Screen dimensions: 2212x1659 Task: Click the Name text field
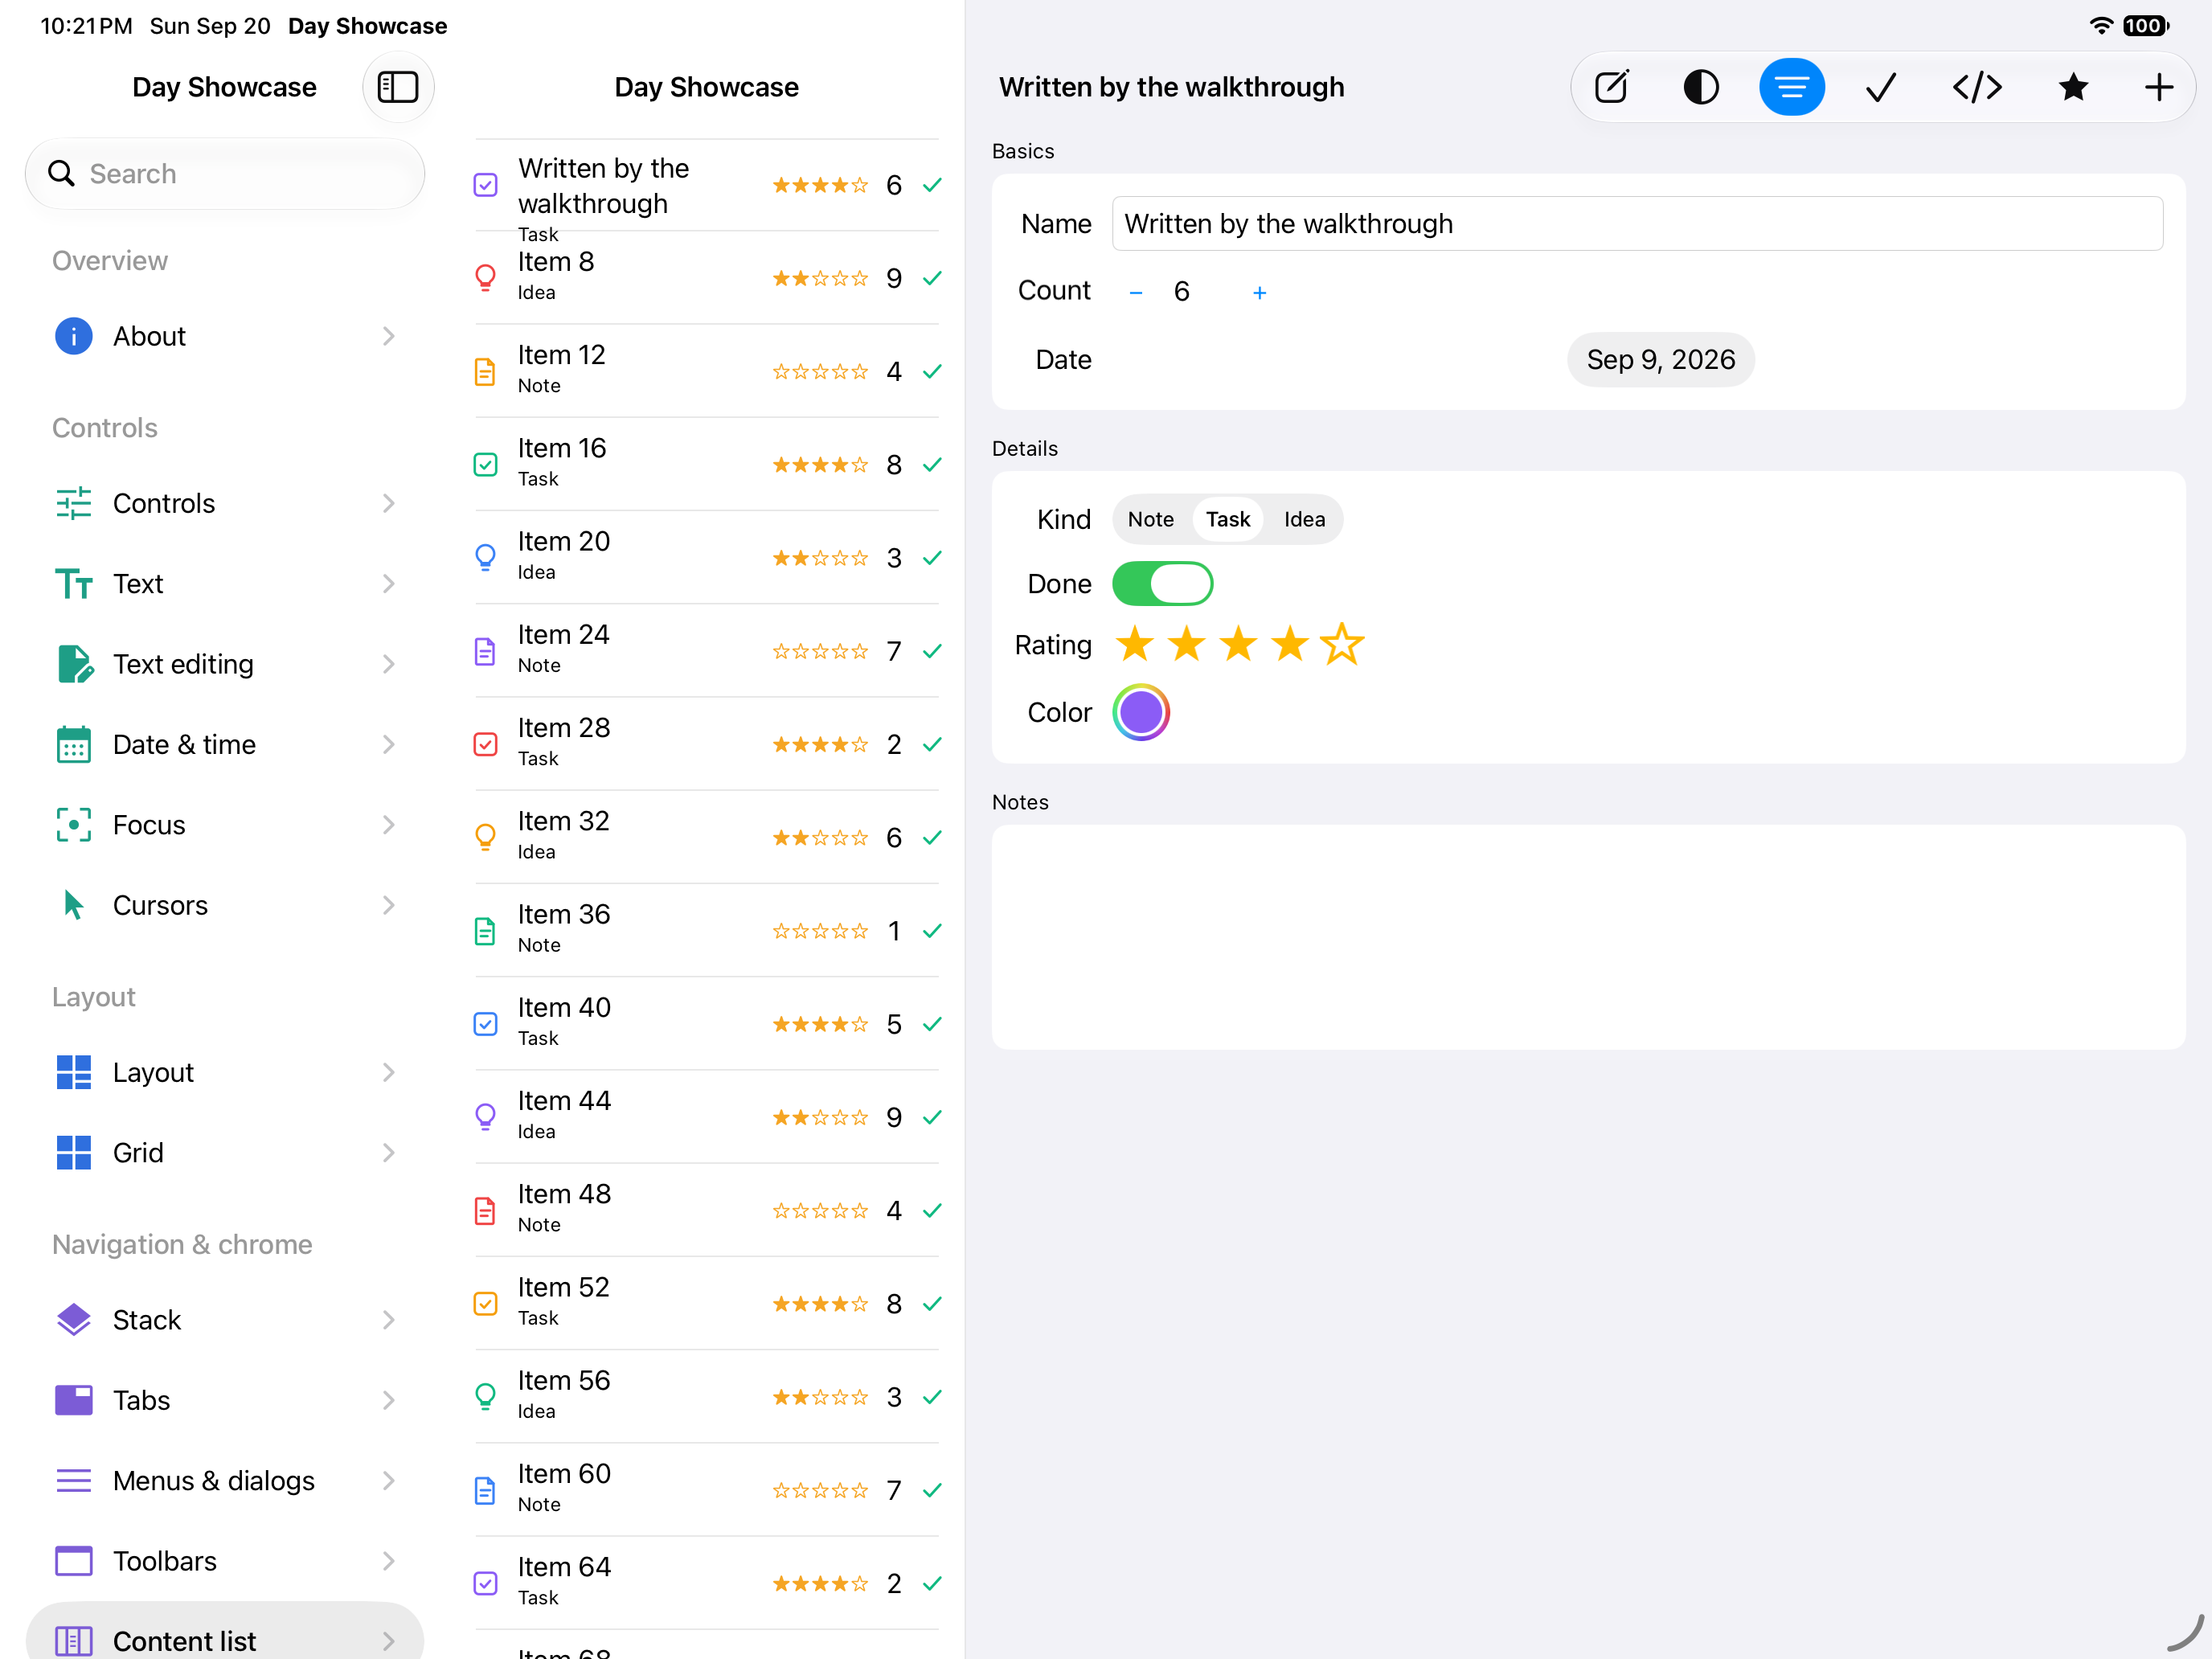click(x=1637, y=223)
